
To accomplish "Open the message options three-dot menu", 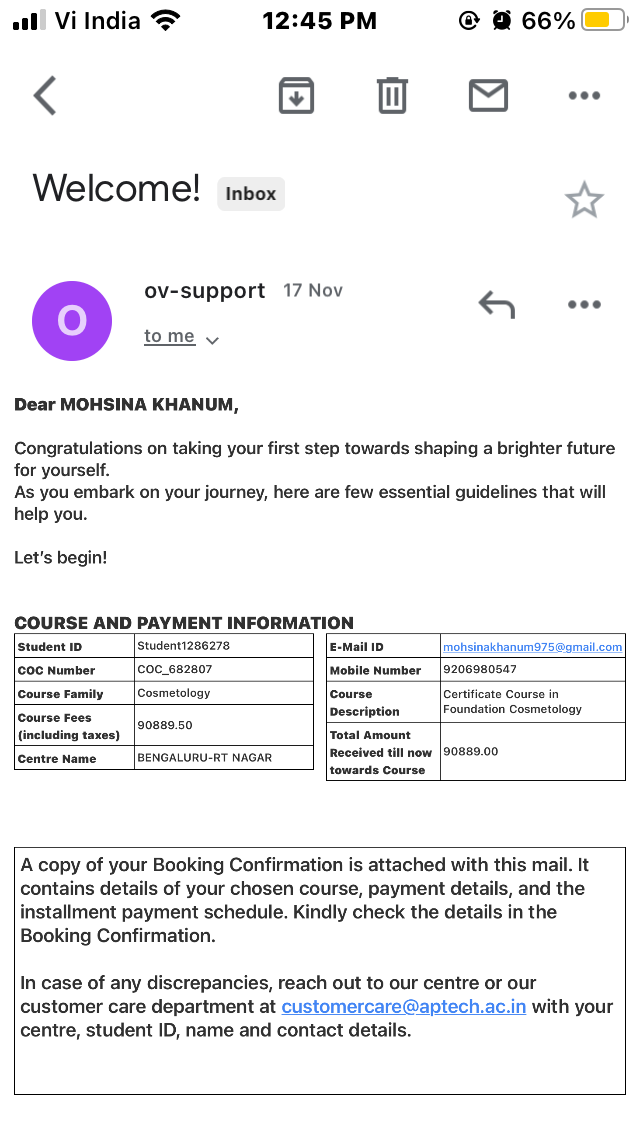I will 584,304.
